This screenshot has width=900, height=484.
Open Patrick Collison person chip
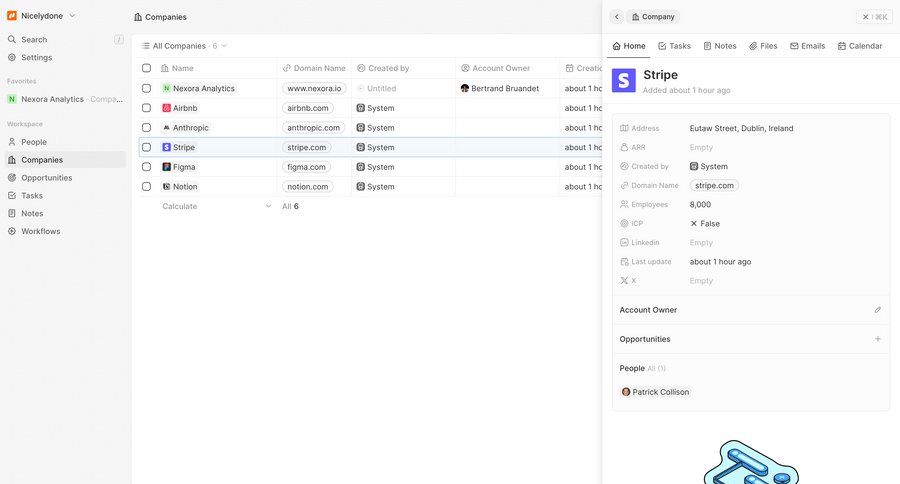[655, 392]
